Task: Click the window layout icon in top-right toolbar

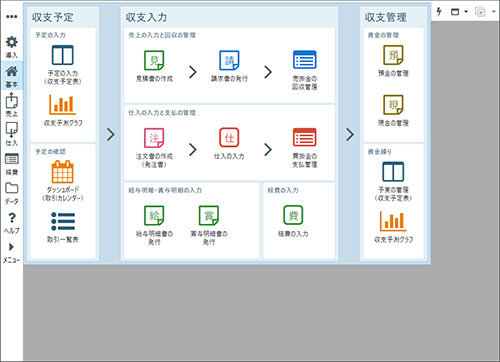Action: (455, 12)
